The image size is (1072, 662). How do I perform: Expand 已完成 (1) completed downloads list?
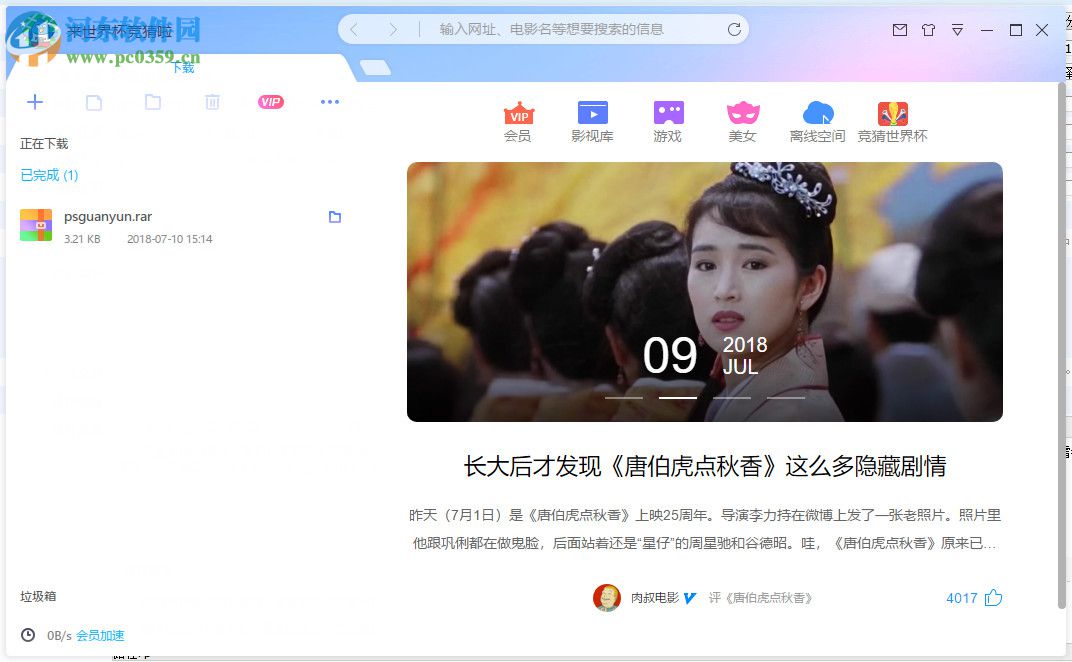point(48,174)
